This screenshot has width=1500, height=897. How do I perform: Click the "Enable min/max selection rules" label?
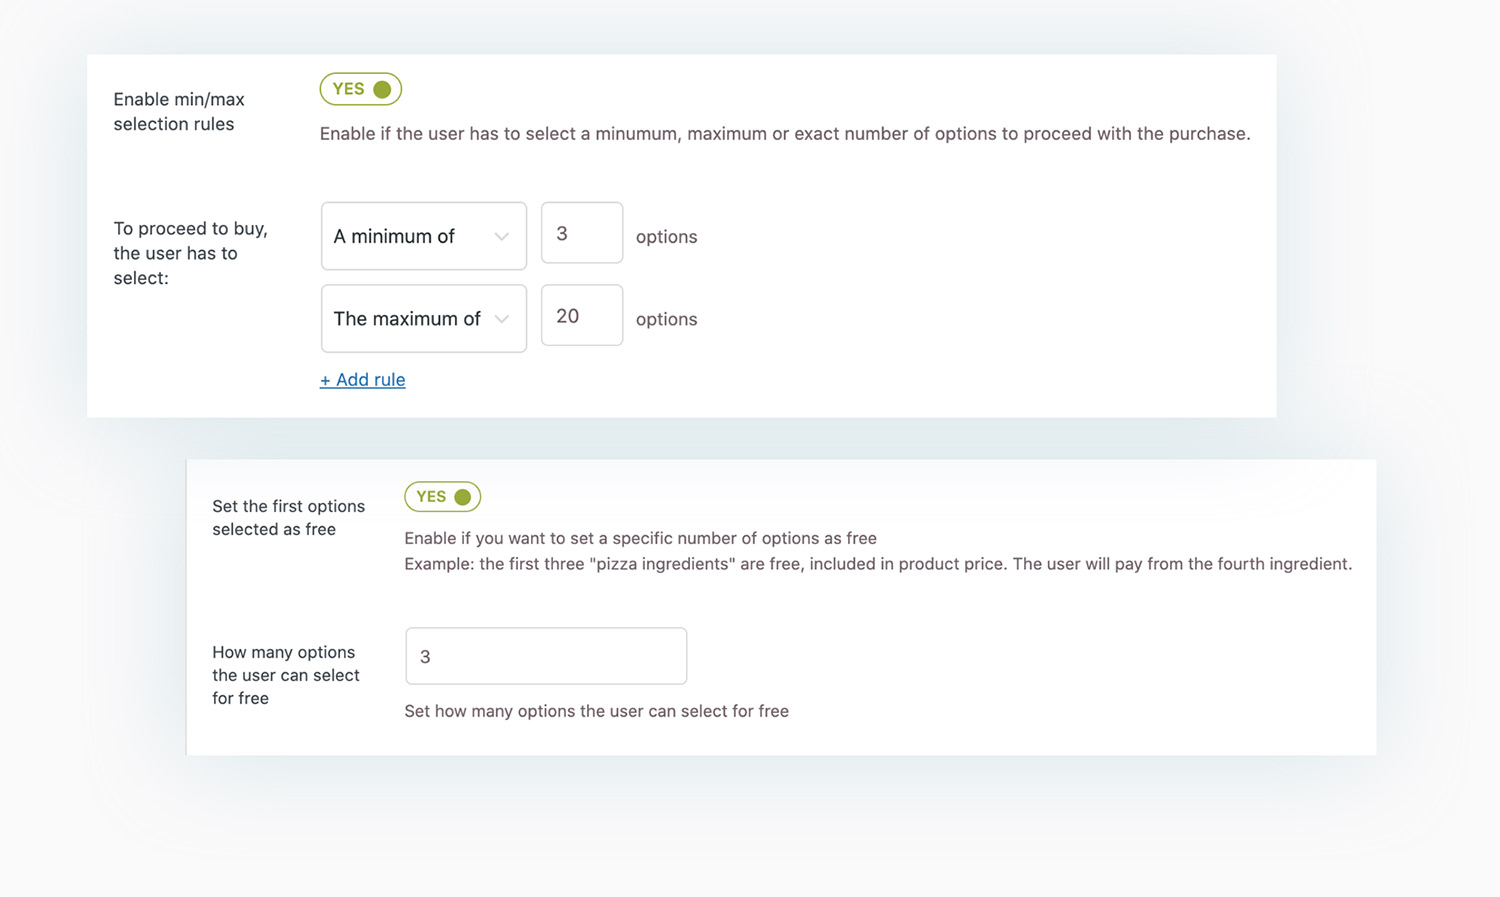(179, 111)
